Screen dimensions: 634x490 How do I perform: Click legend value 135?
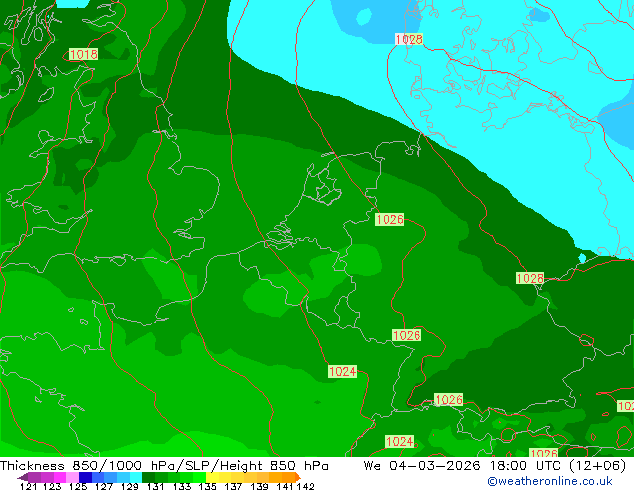pyautogui.click(x=208, y=486)
